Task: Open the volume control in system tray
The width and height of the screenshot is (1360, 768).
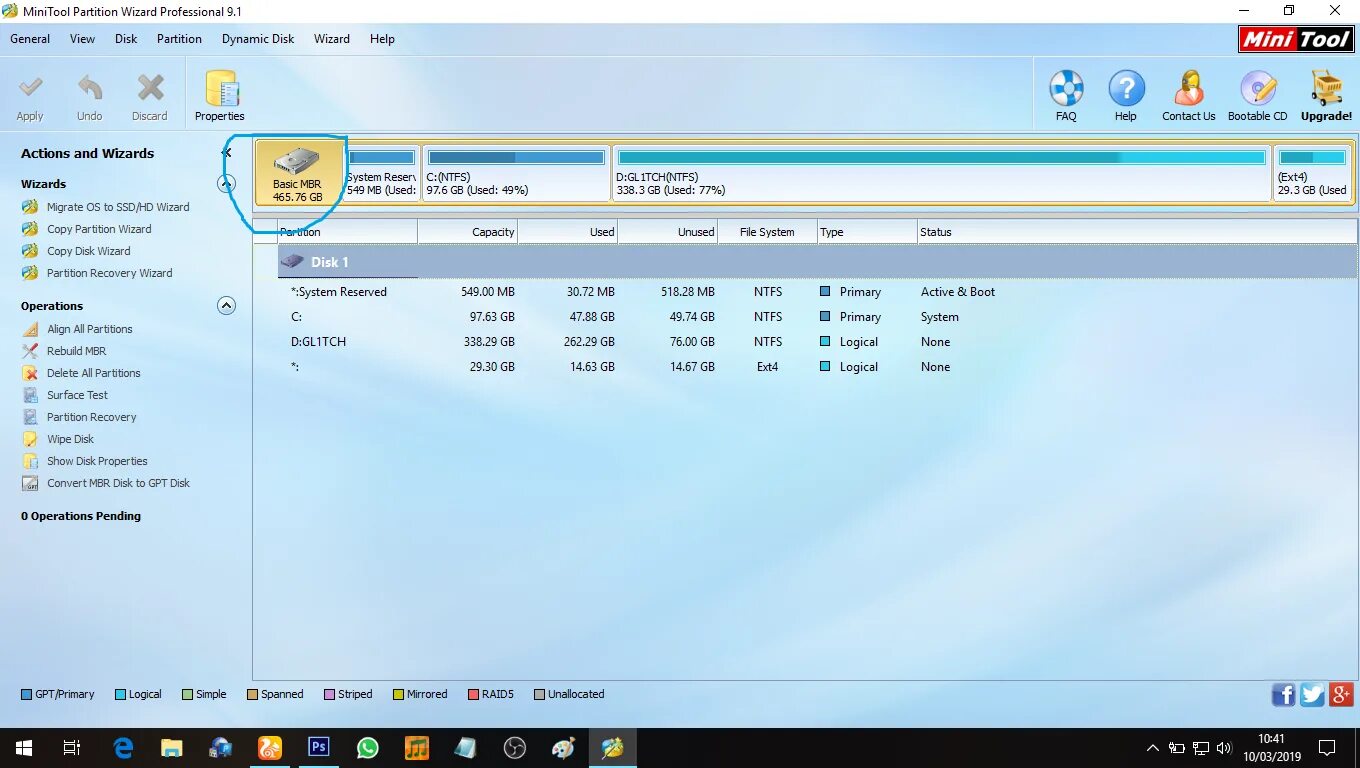Action: (1225, 748)
